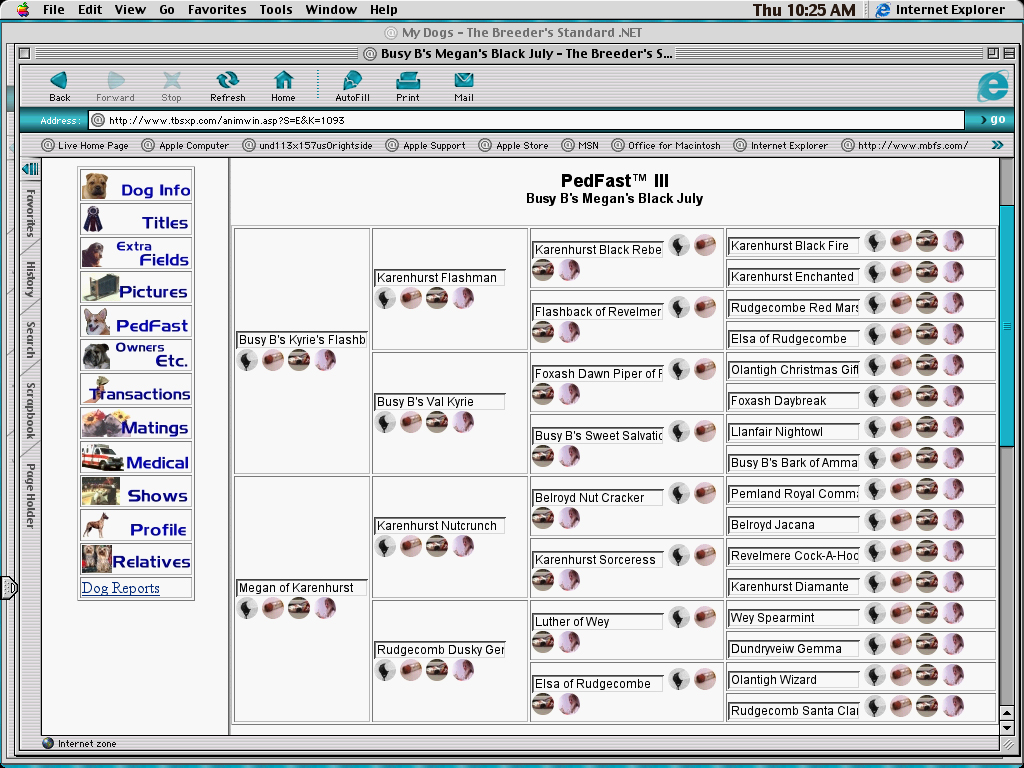Image resolution: width=1024 pixels, height=768 pixels.
Task: Open the Pictures sidebar section
Action: [136, 290]
